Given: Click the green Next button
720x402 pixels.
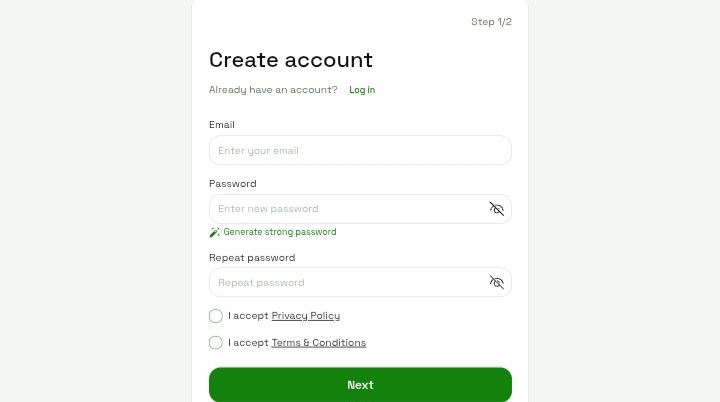Looking at the screenshot, I should click(x=360, y=385).
